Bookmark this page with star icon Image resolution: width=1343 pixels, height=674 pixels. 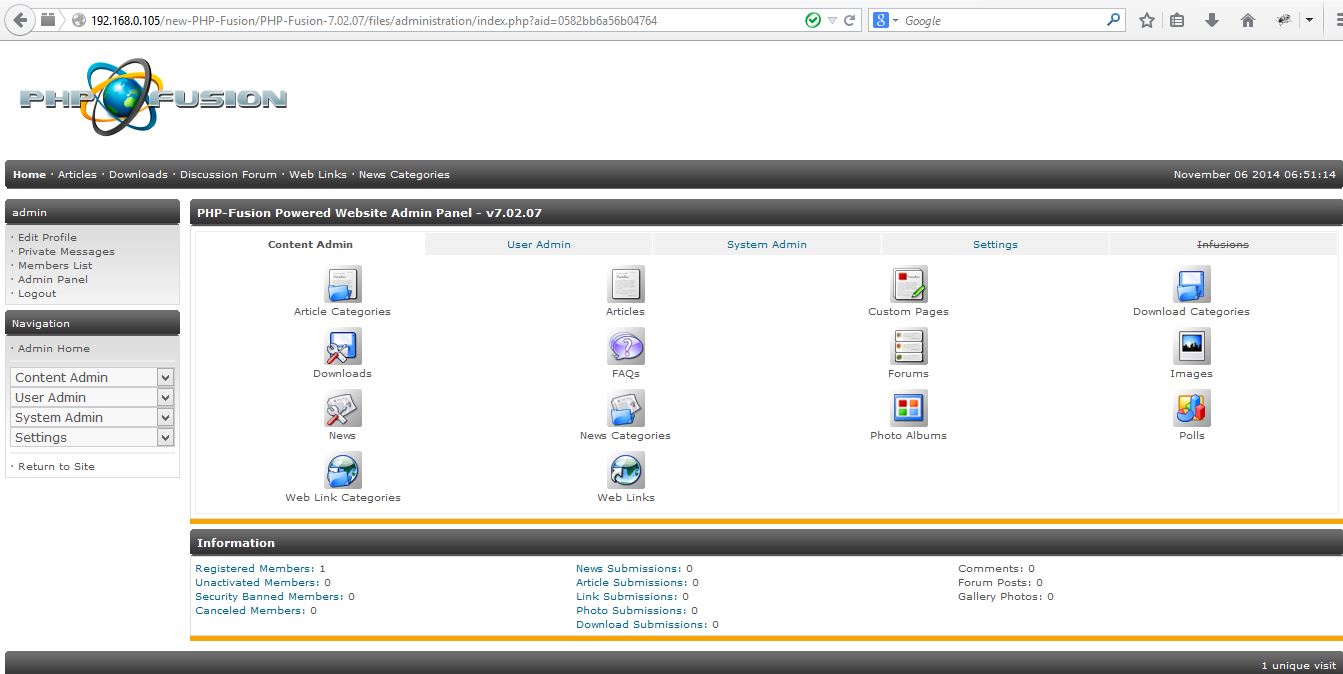[1146, 20]
